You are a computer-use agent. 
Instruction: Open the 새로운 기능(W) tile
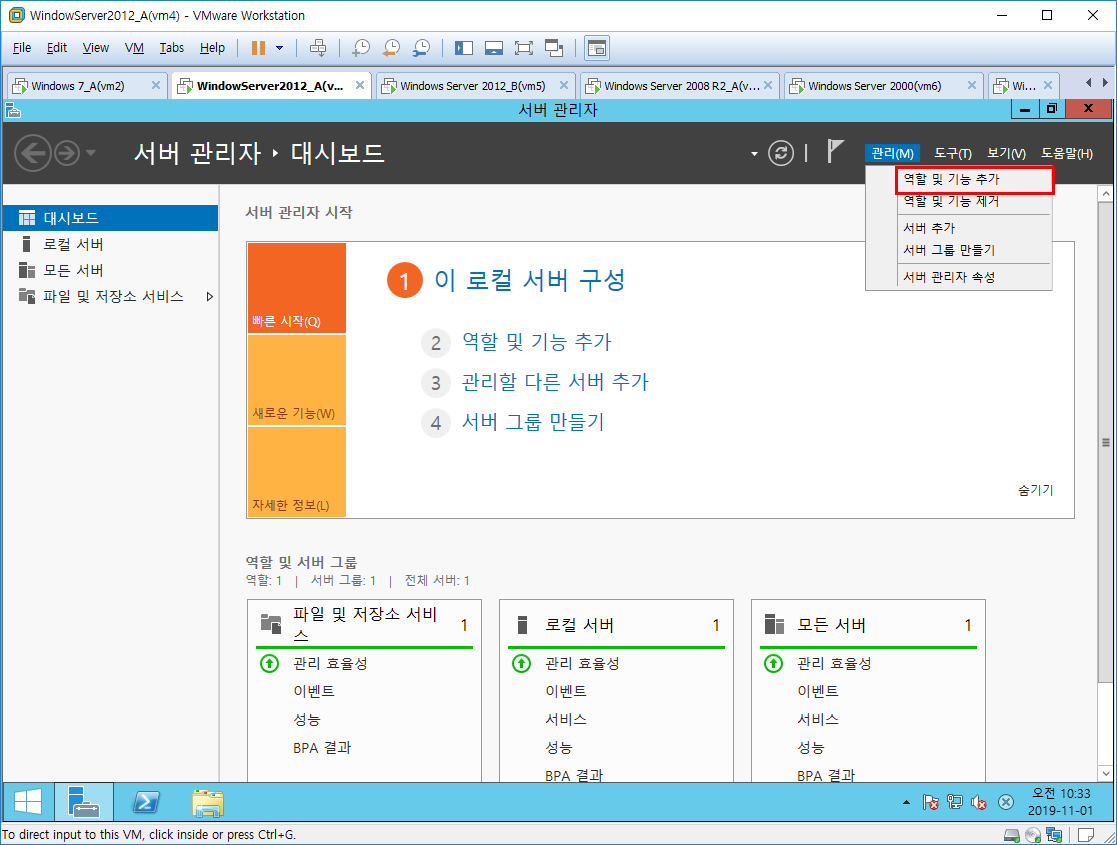[x=297, y=380]
